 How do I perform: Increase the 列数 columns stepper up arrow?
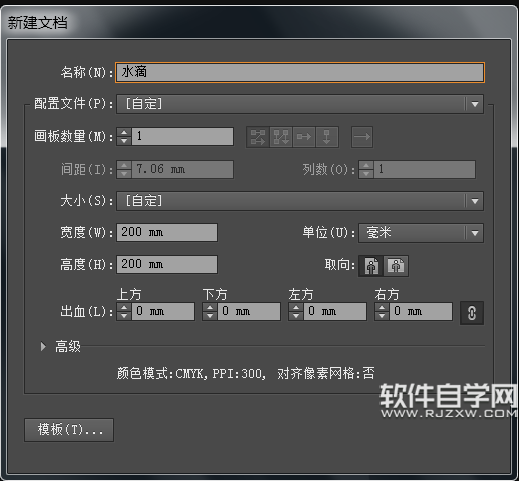pos(366,165)
